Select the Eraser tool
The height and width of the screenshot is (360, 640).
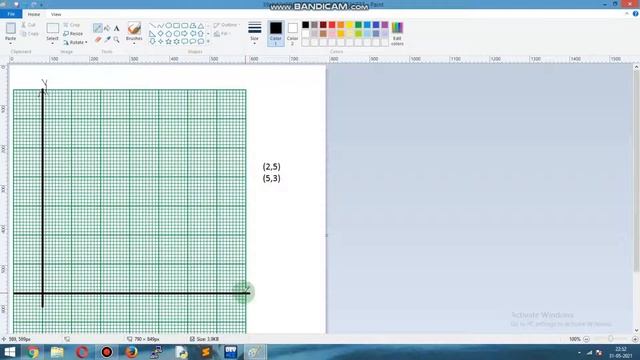[x=98, y=40]
